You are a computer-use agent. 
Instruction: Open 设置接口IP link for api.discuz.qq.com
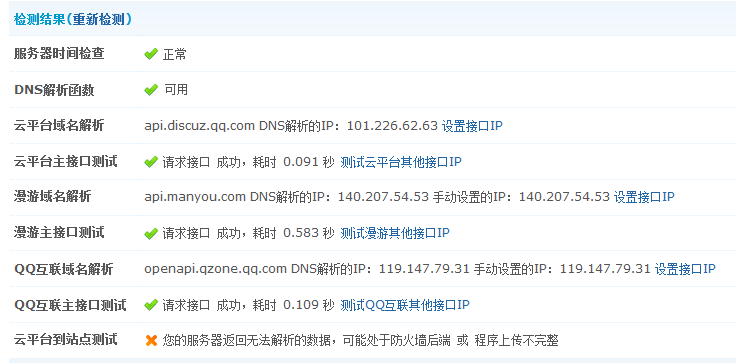pos(472,126)
